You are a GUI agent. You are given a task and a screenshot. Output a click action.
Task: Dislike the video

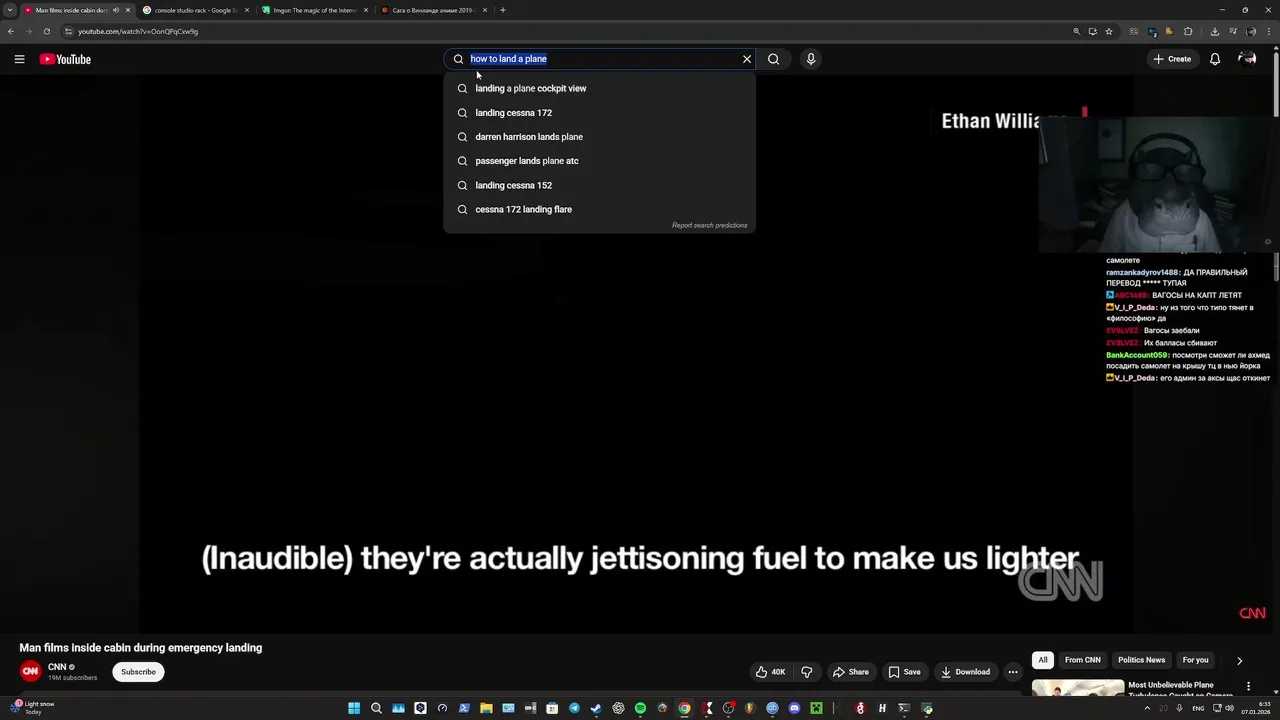[807, 672]
